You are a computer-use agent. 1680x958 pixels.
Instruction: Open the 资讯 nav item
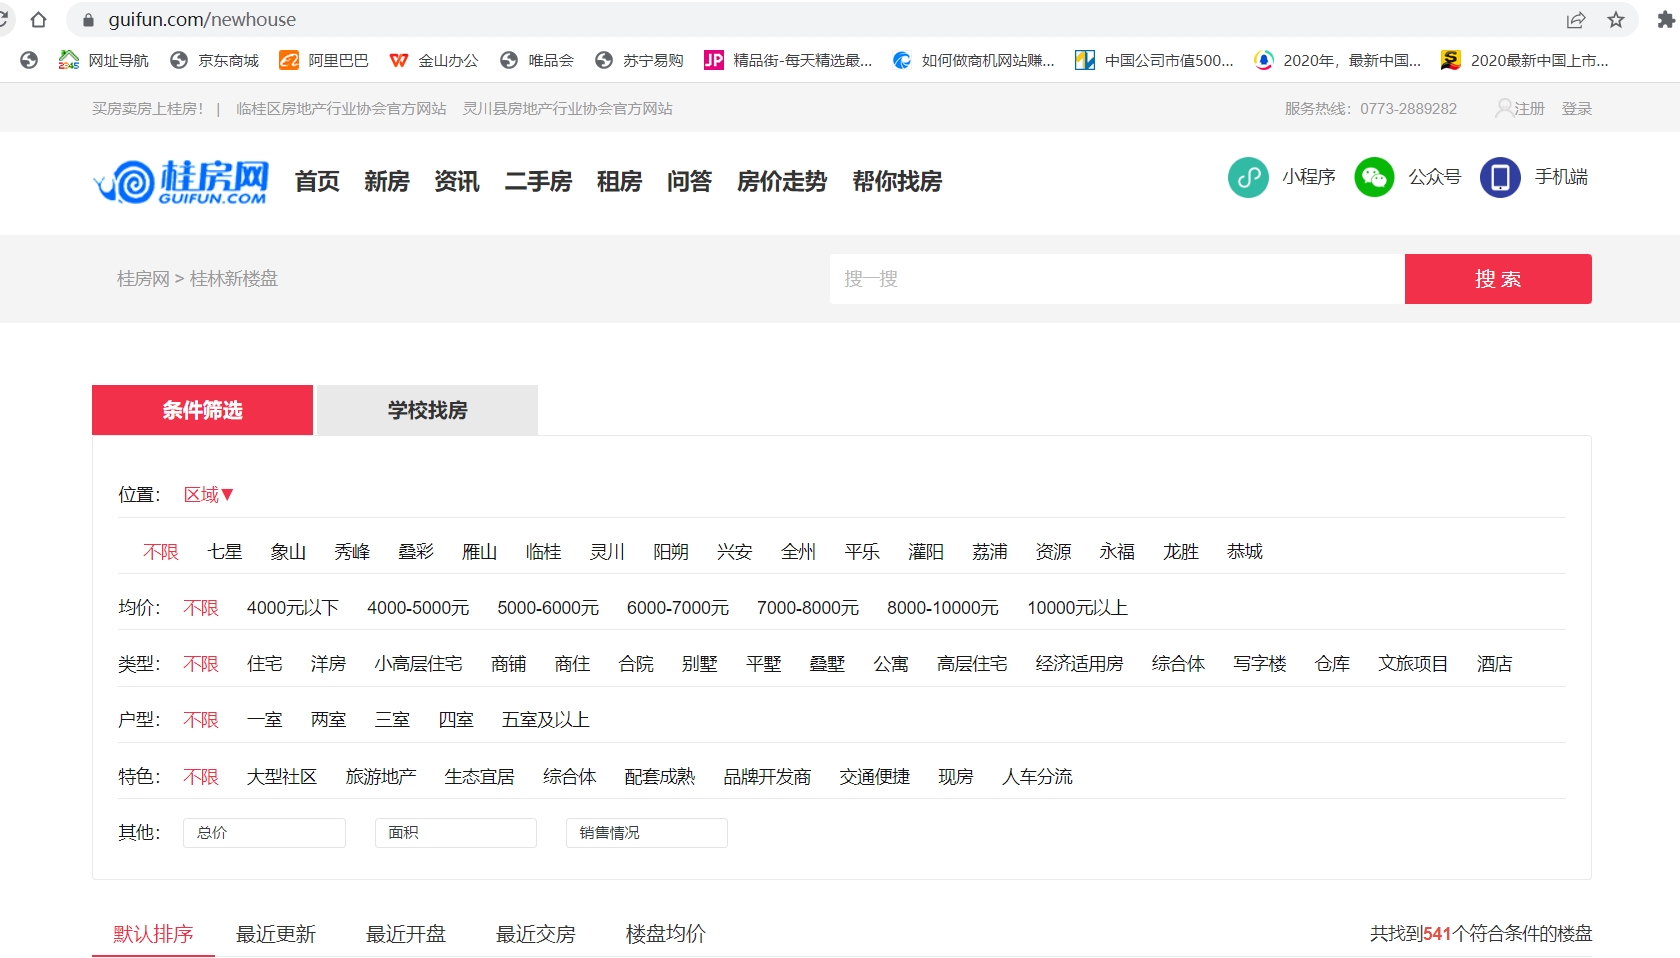tap(457, 182)
